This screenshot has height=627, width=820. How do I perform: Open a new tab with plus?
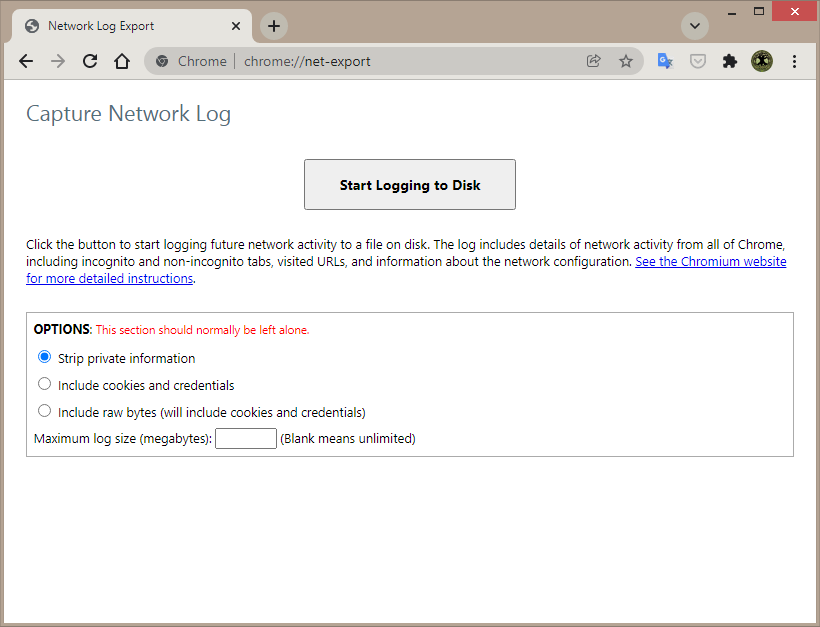pos(274,26)
